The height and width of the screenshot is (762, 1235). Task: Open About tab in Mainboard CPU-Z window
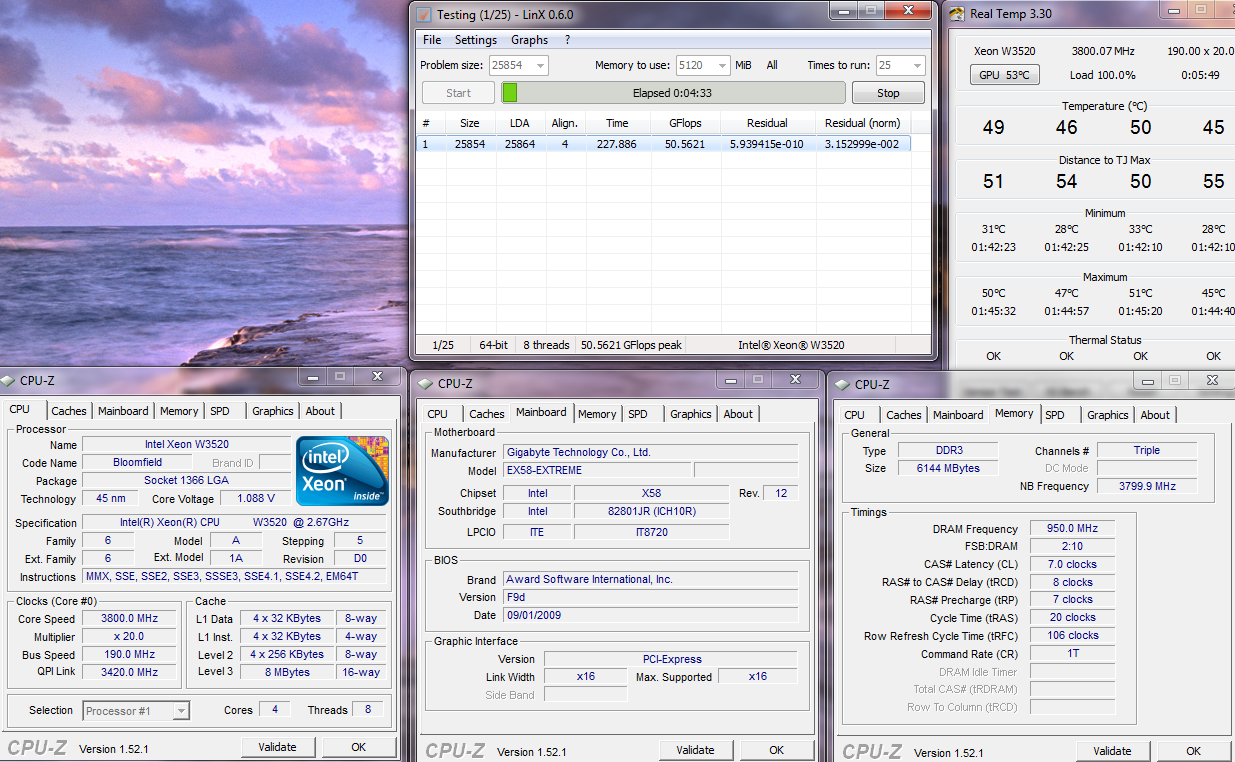[x=738, y=414]
